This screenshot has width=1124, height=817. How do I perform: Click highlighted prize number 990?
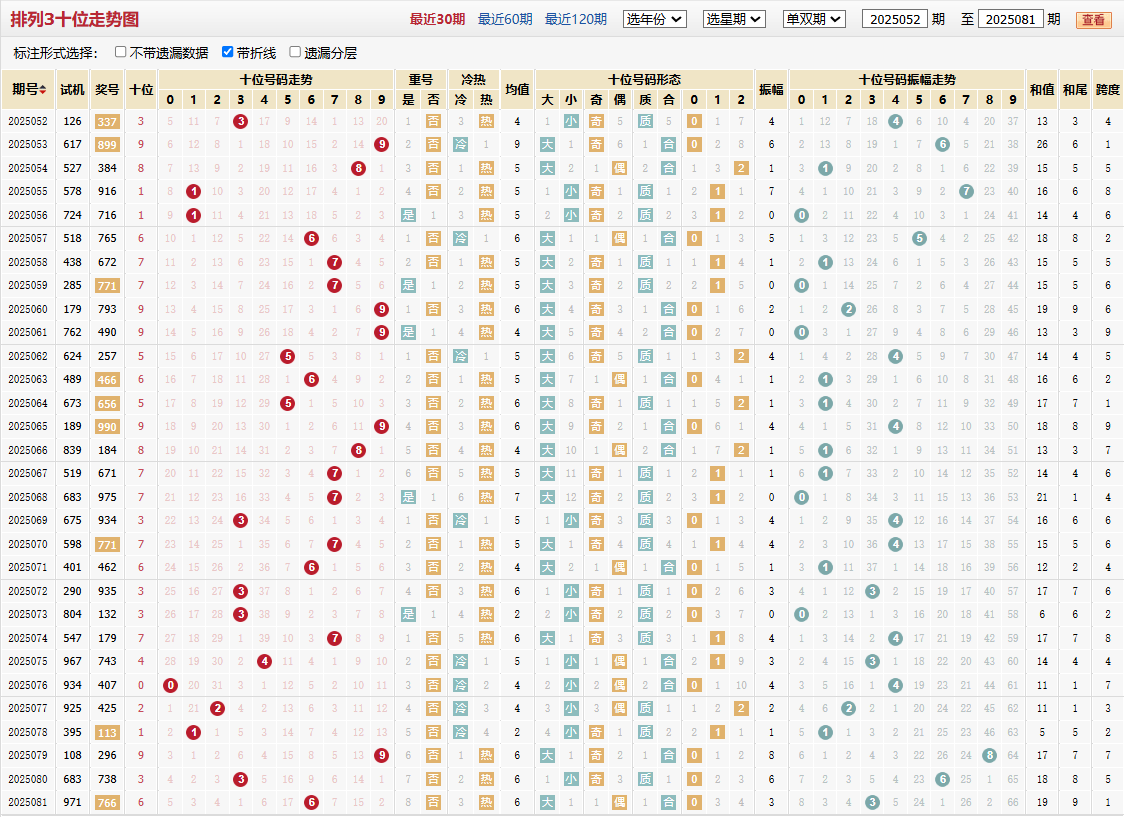pos(107,427)
